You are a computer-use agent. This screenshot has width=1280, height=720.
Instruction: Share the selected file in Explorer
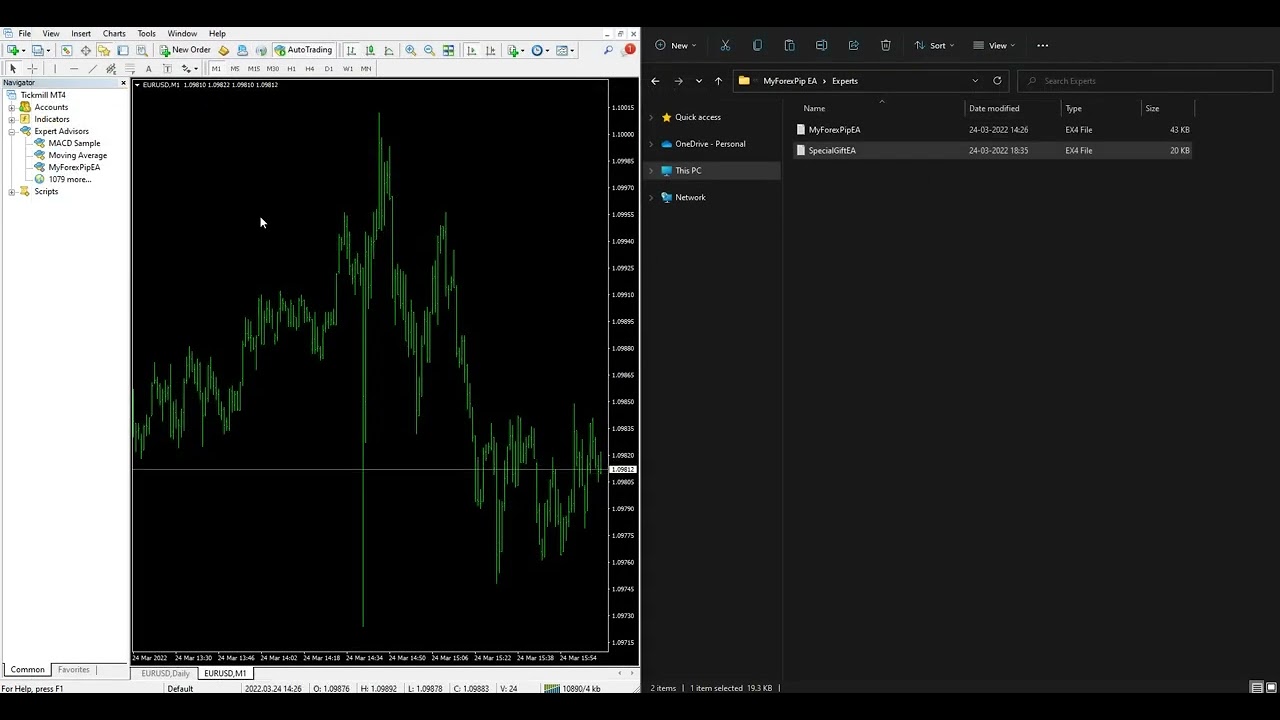(853, 45)
